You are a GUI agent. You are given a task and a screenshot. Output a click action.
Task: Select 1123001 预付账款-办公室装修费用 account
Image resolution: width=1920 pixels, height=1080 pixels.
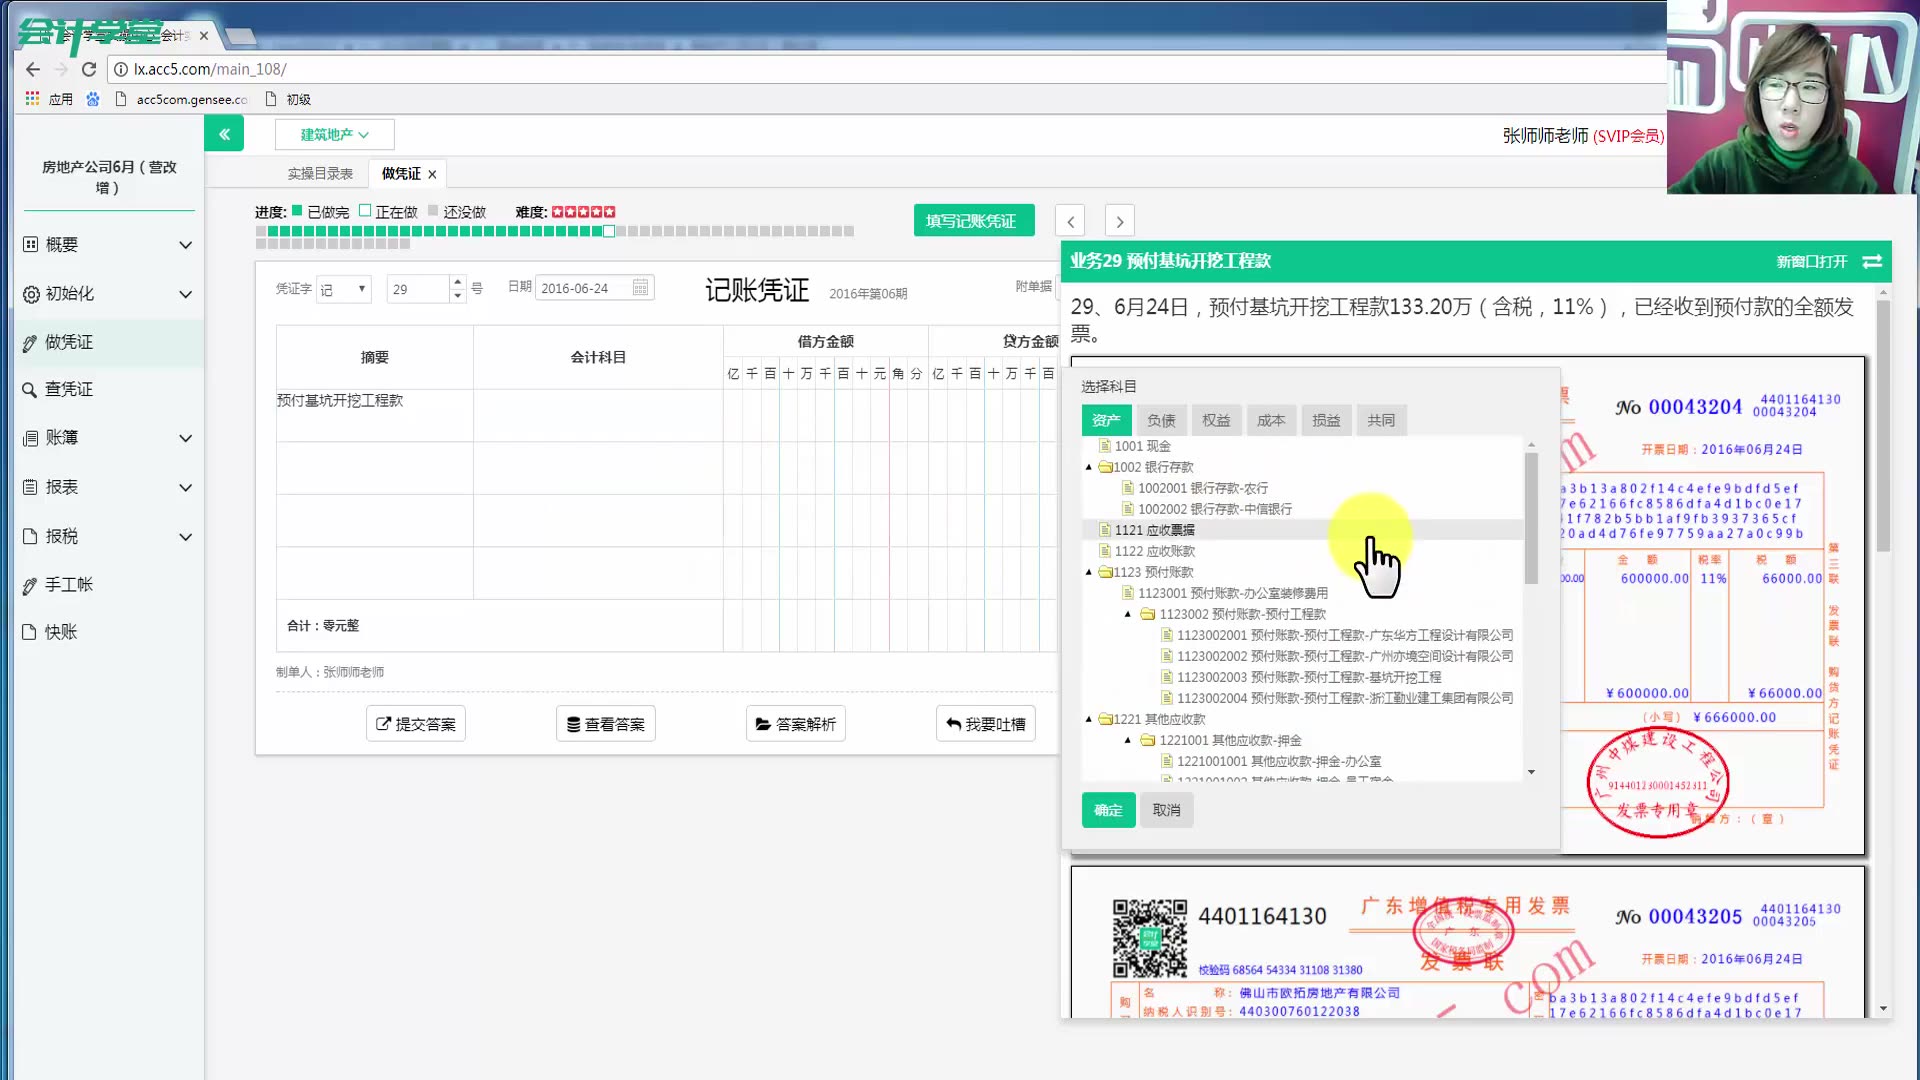pyautogui.click(x=1232, y=593)
